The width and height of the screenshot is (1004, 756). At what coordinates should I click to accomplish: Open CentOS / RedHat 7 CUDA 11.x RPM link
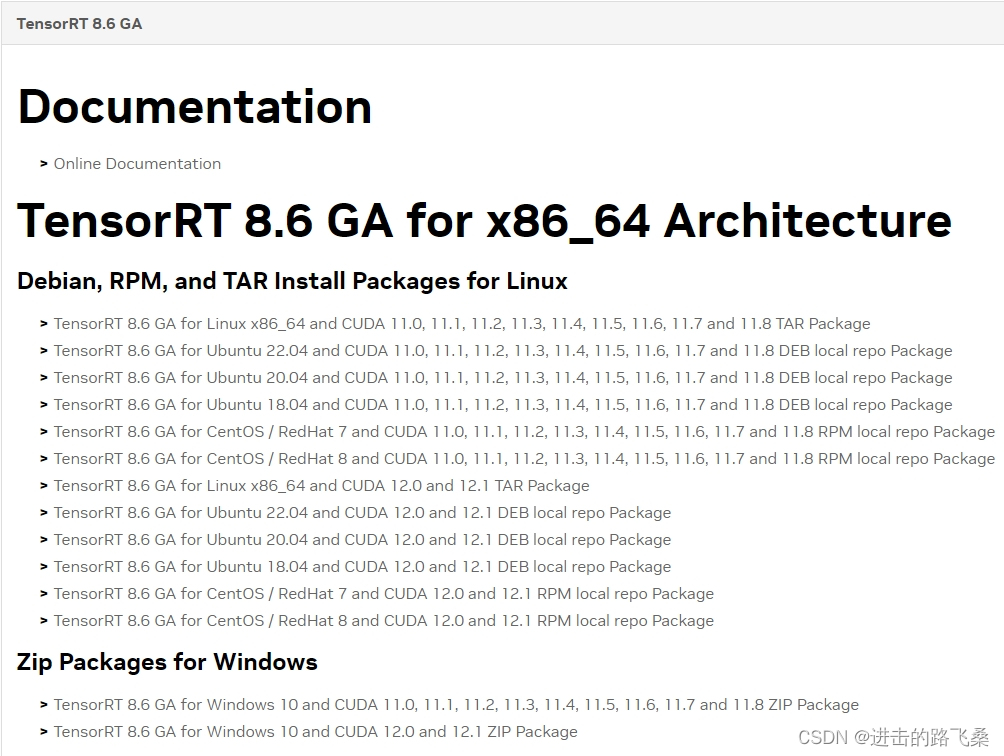(x=524, y=431)
